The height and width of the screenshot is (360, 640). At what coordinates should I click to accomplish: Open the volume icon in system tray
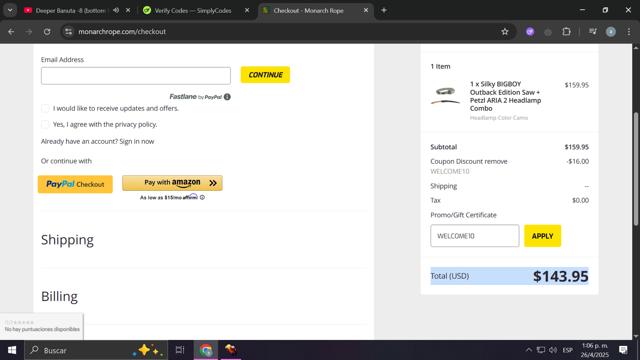click(553, 350)
